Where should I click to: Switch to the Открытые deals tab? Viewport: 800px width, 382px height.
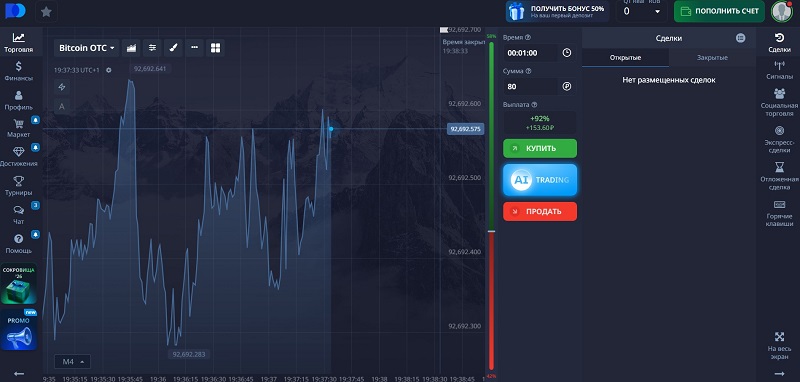625,58
